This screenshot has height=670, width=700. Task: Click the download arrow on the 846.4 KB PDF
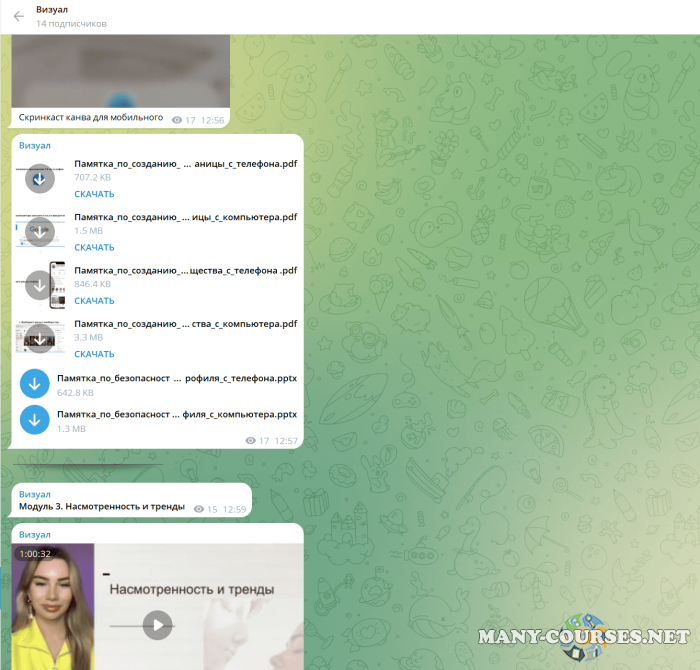click(39, 285)
